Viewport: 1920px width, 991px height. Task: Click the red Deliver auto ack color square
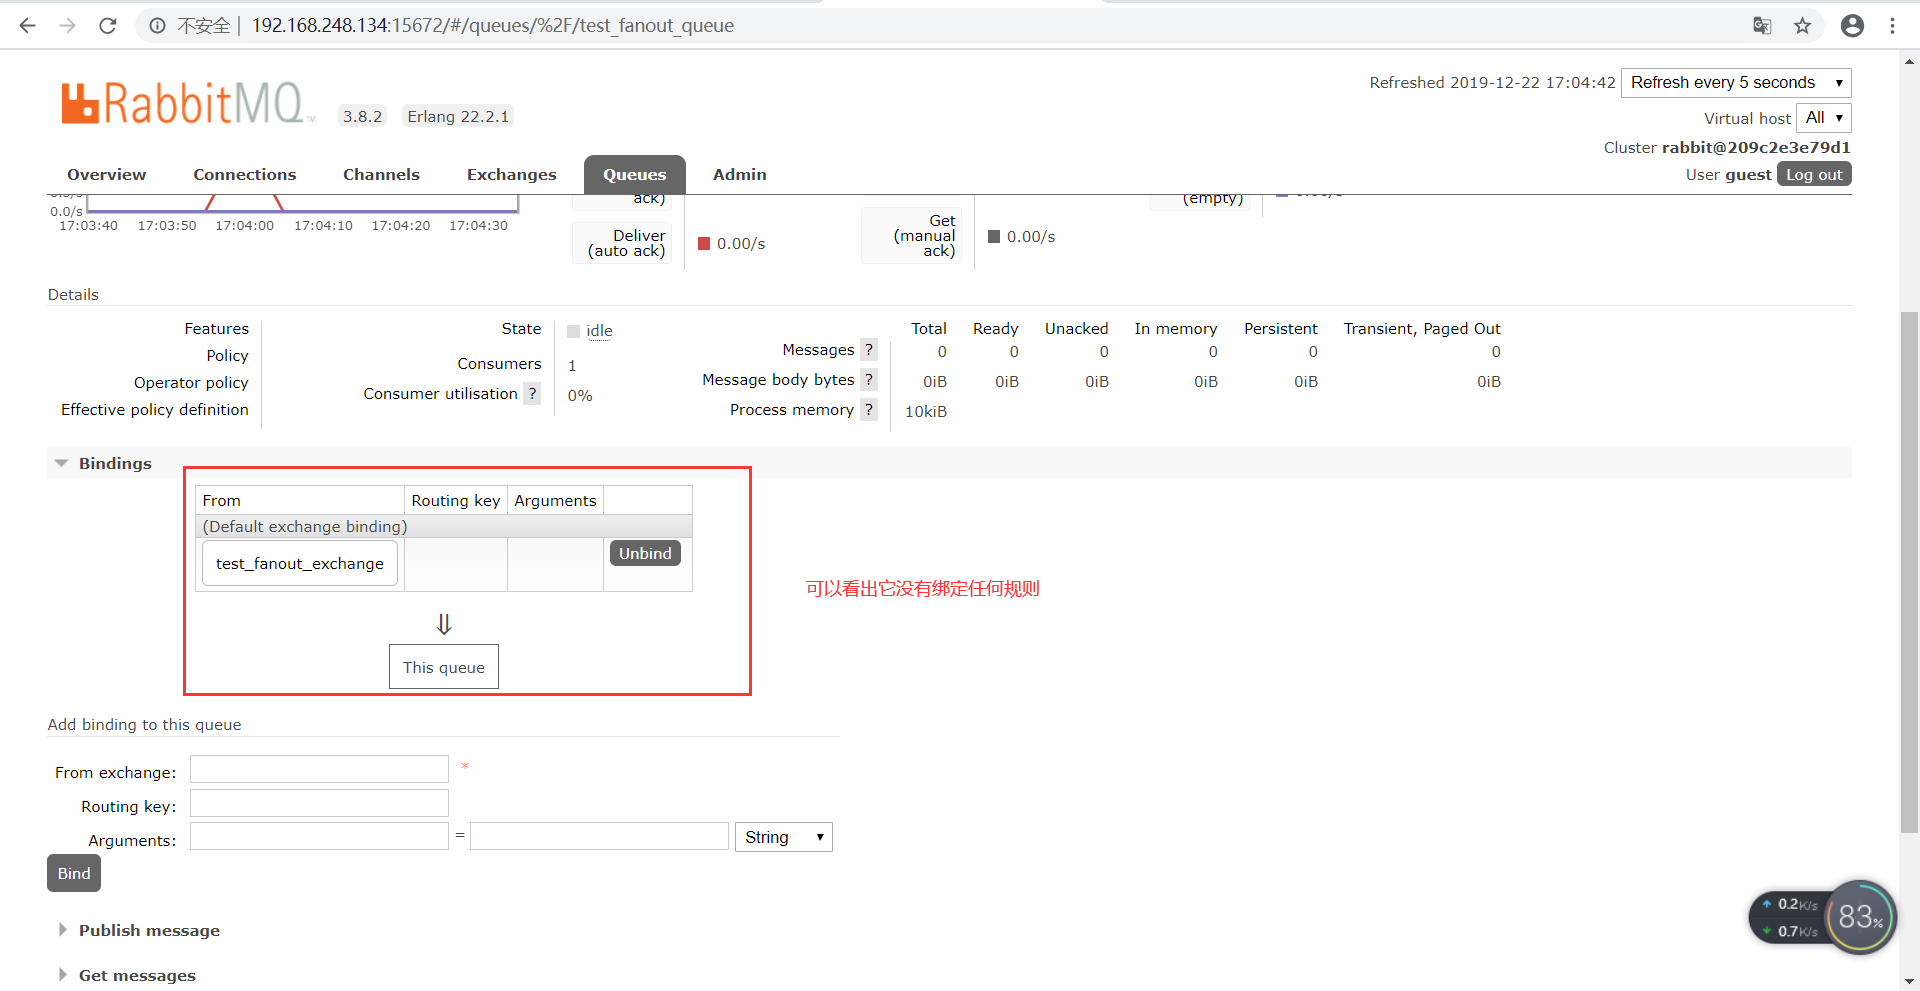coord(704,243)
